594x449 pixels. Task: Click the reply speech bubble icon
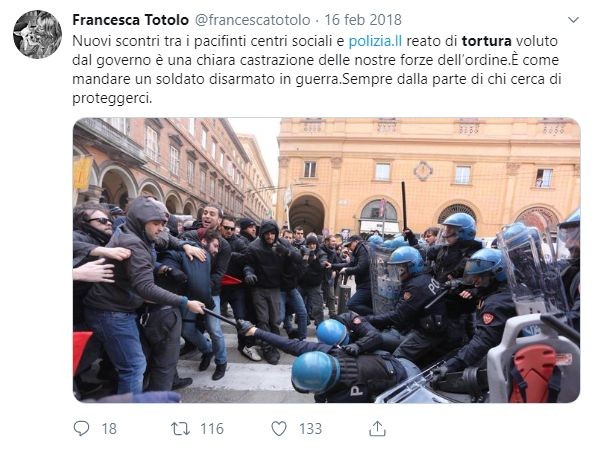[81, 429]
